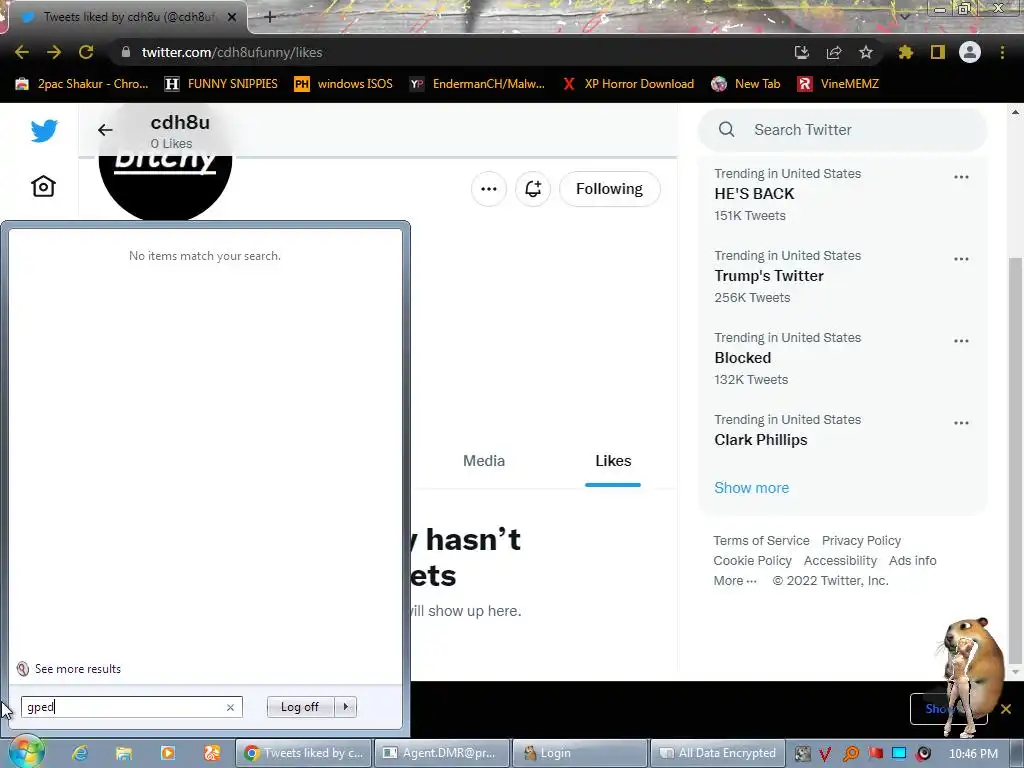Open windows ISOS bookmark
Image resolution: width=1024 pixels, height=768 pixels.
pos(343,84)
